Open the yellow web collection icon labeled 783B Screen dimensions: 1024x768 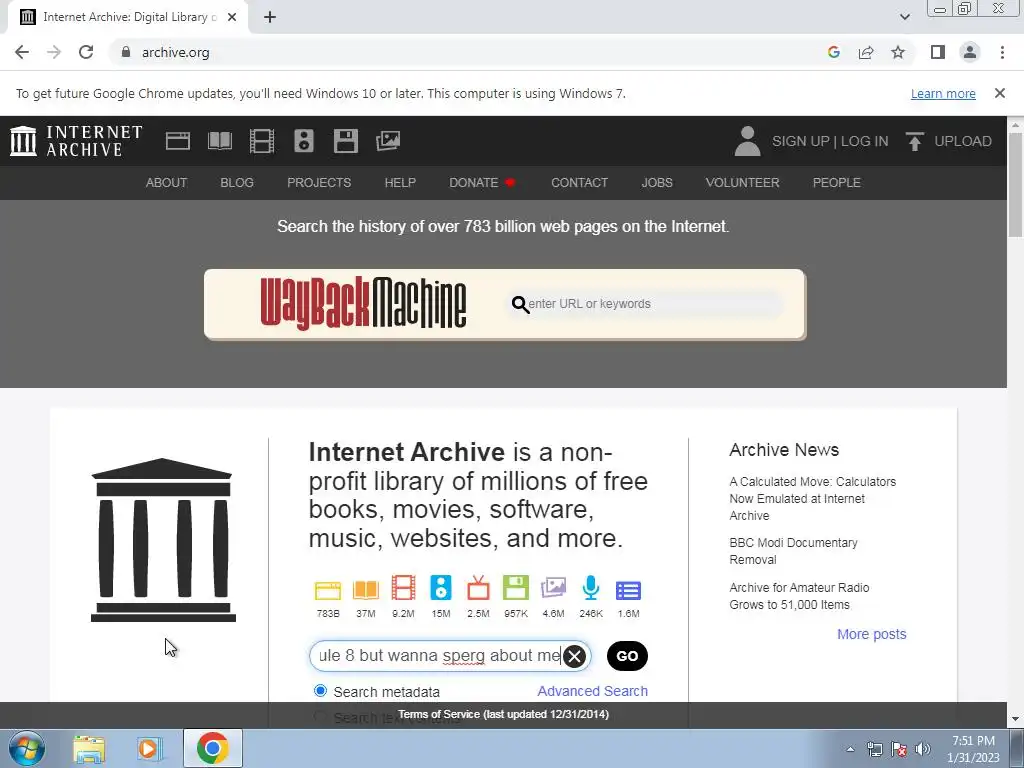tap(328, 590)
